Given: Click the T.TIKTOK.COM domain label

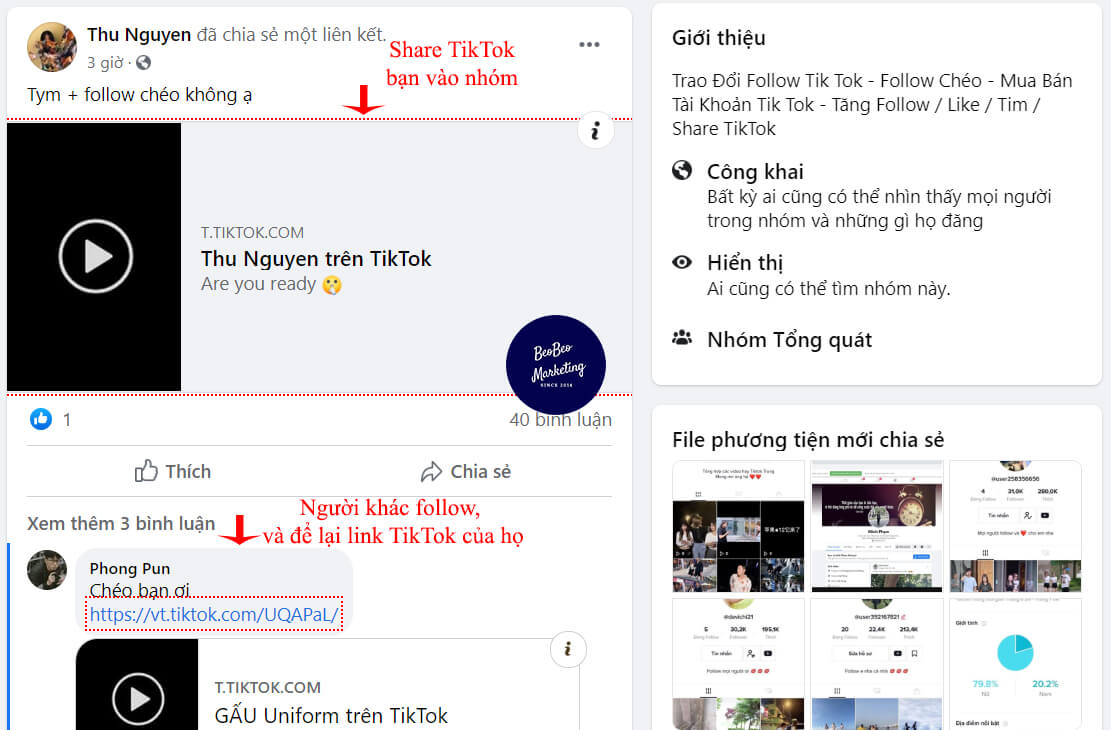Looking at the screenshot, I should (x=253, y=231).
